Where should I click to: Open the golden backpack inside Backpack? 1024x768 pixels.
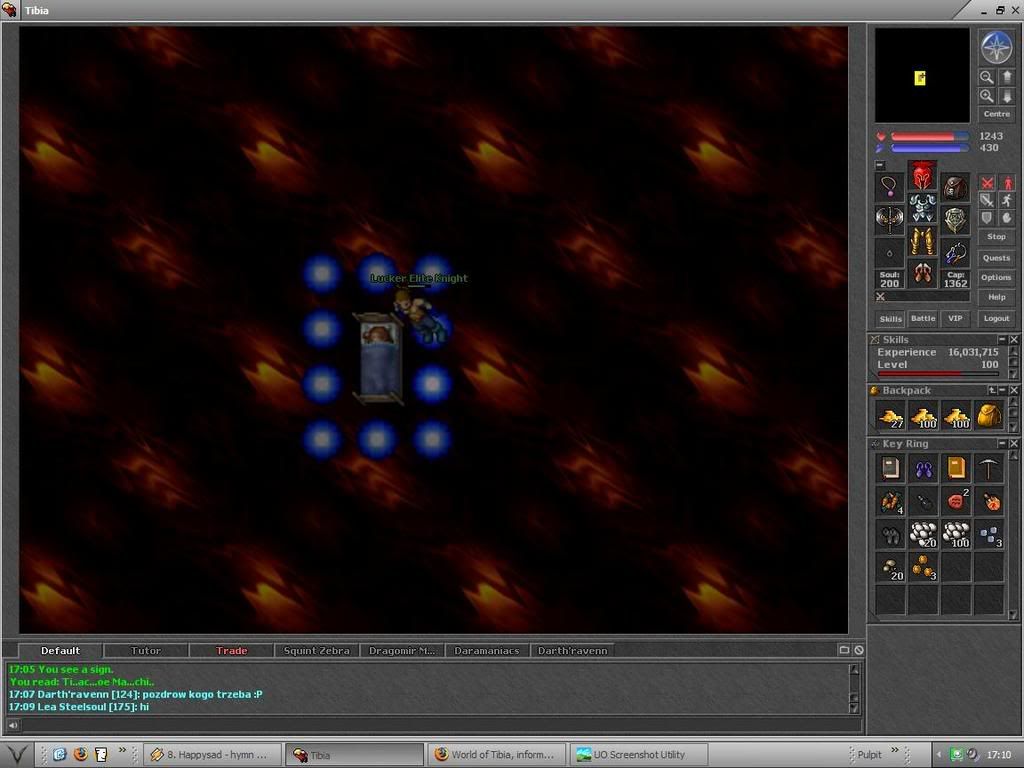[x=989, y=417]
